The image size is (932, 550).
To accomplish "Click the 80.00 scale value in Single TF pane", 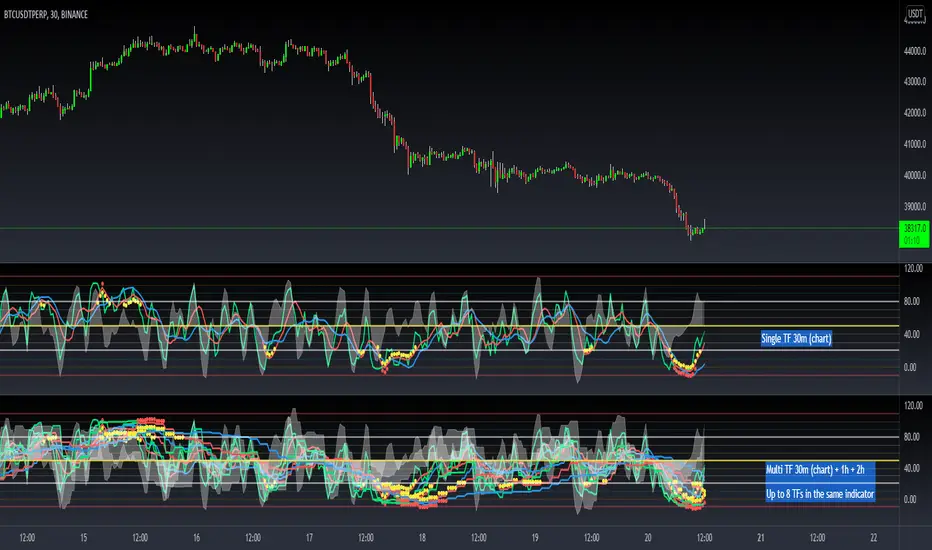I will [912, 301].
